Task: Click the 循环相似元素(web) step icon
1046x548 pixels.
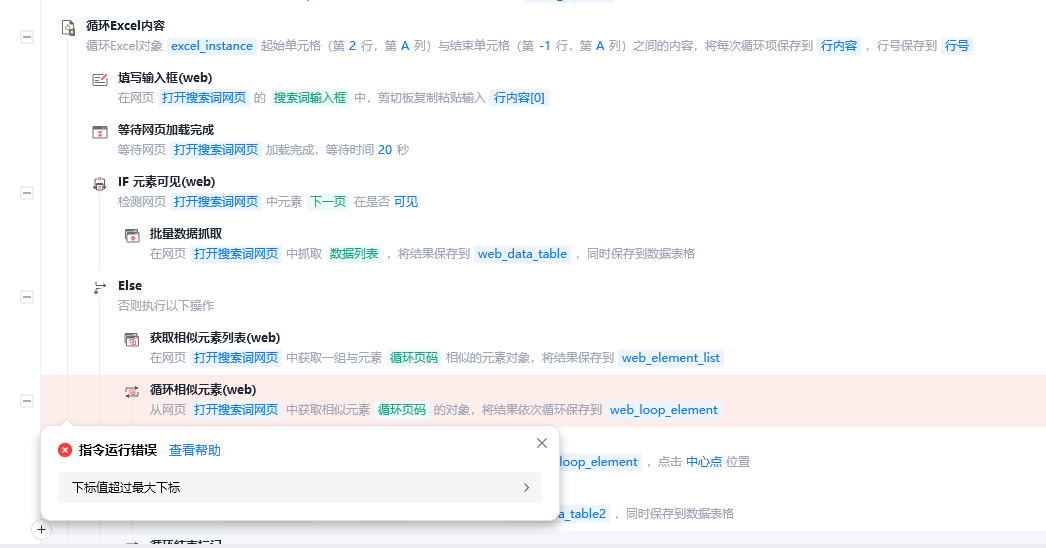Action: (x=132, y=392)
